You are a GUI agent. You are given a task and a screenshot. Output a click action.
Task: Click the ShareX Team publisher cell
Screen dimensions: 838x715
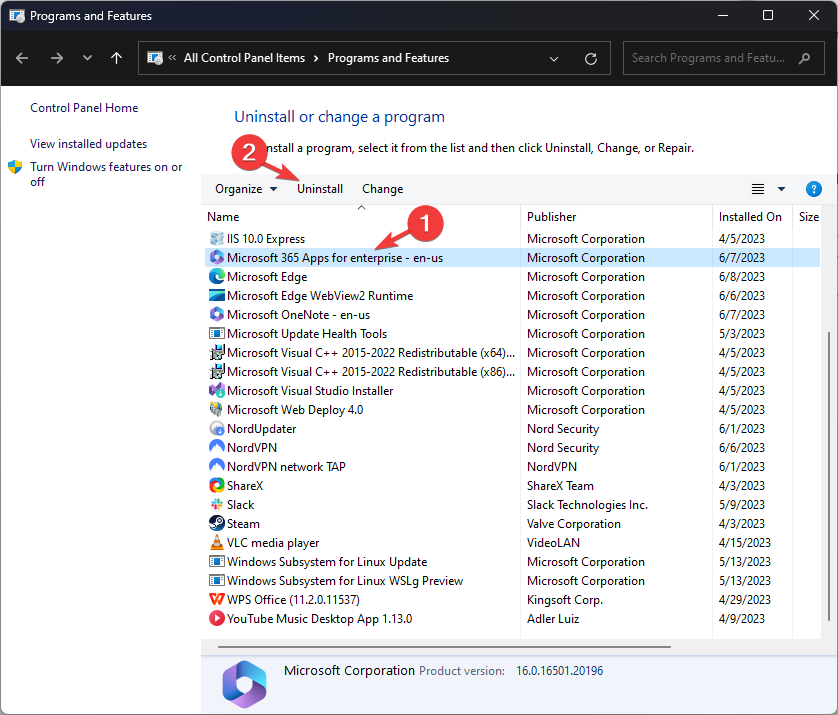coord(560,486)
